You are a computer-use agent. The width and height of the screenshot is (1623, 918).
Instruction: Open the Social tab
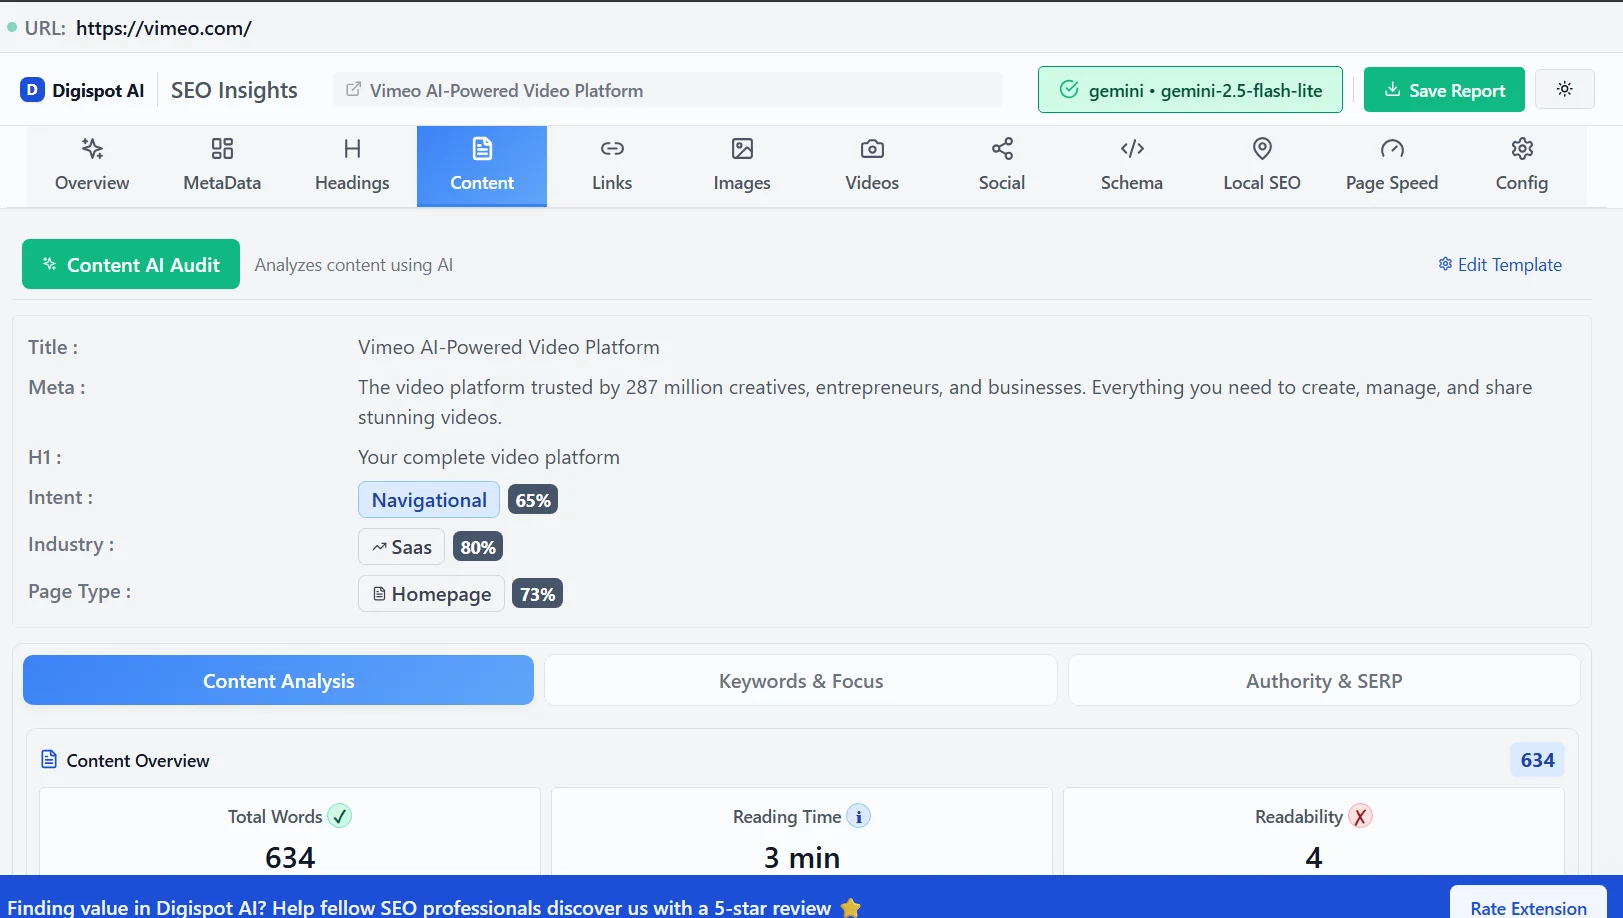click(1002, 166)
